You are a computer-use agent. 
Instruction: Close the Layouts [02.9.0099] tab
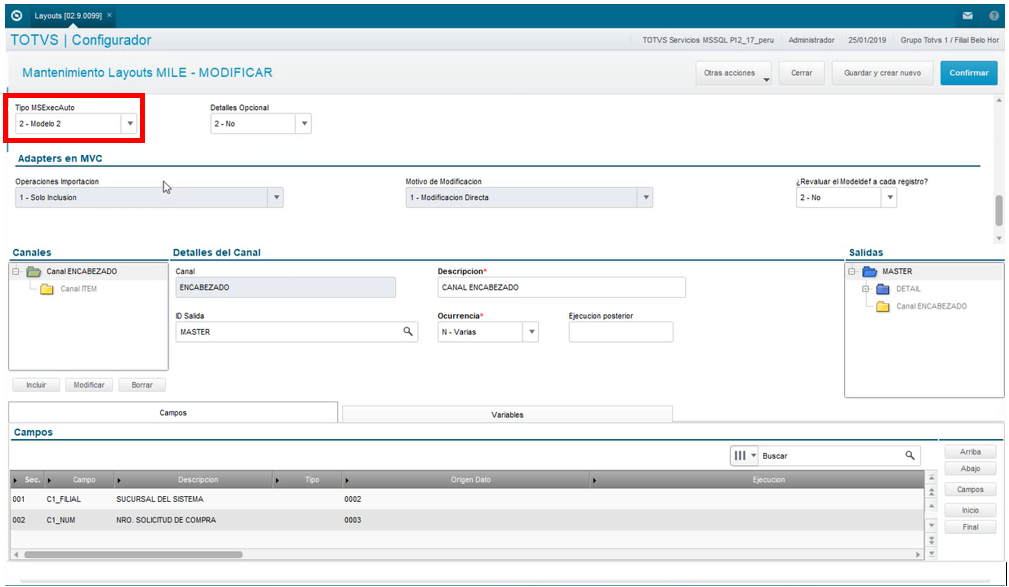109,15
